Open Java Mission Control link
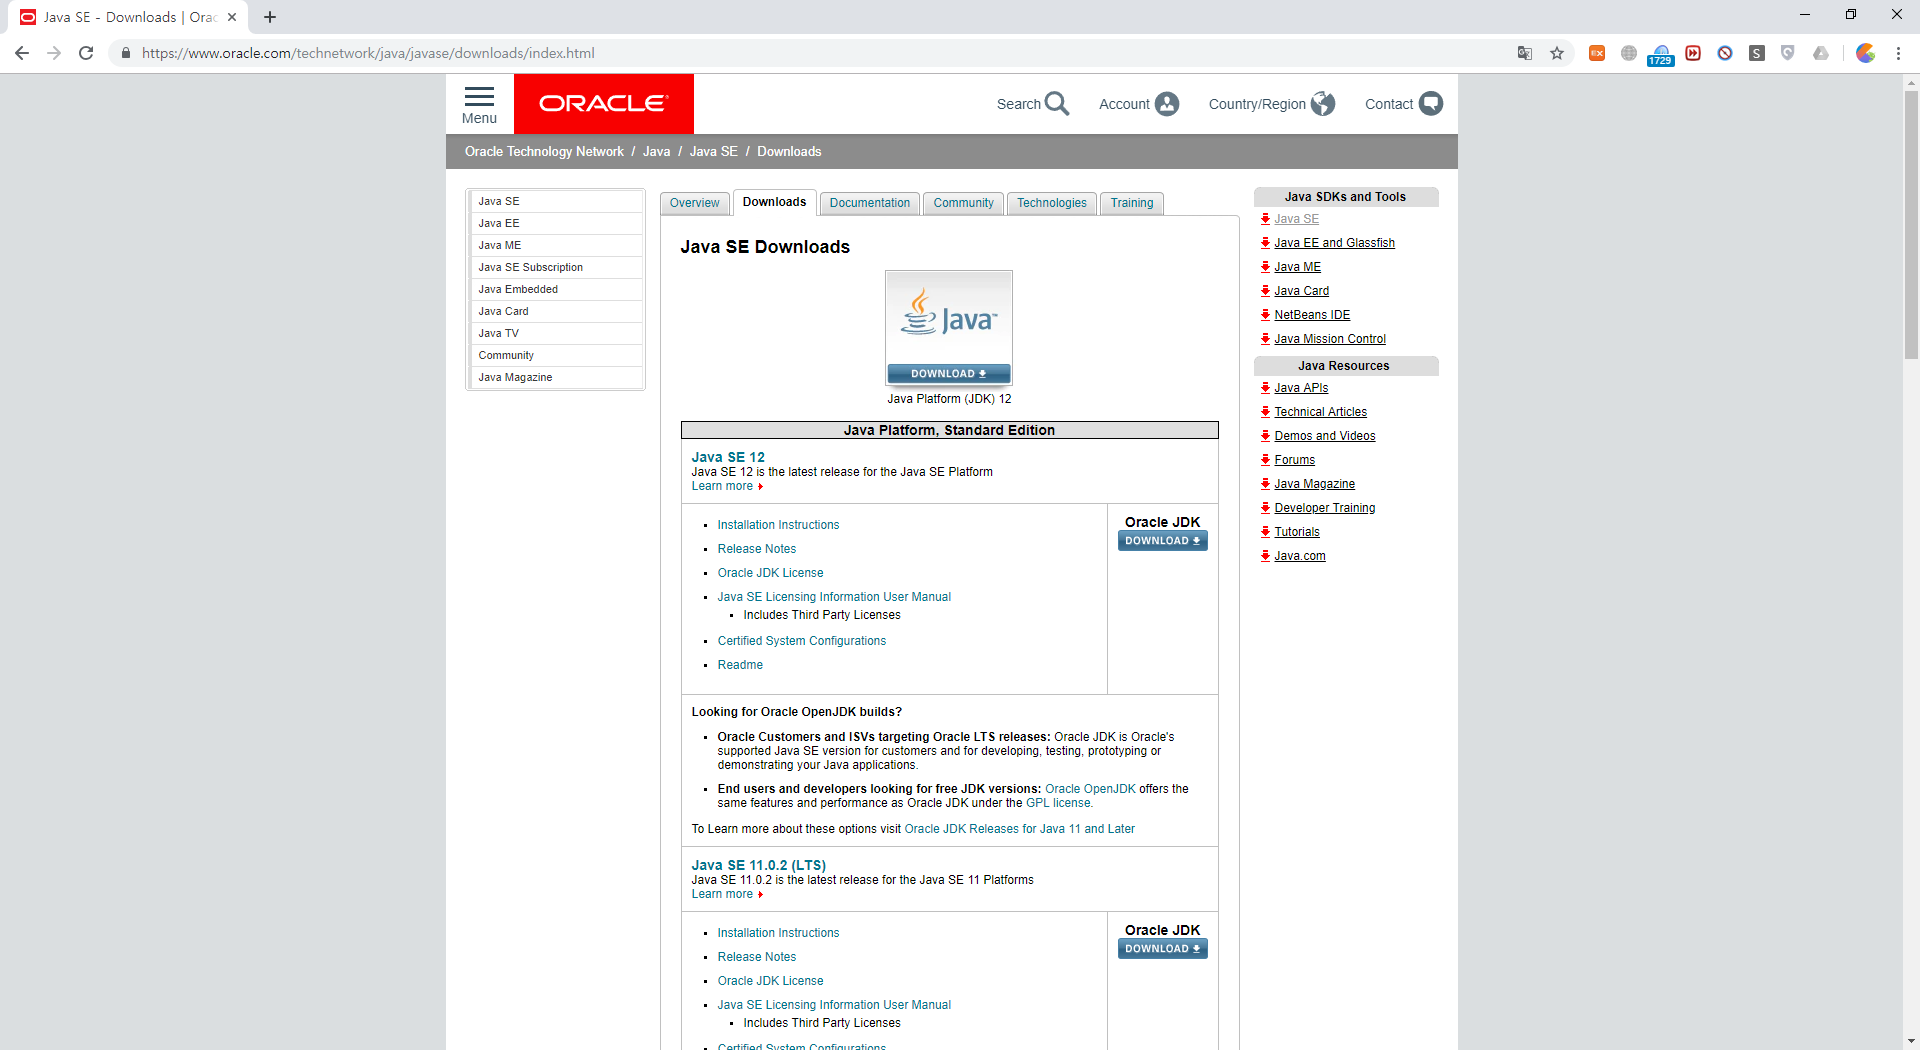 [x=1330, y=339]
